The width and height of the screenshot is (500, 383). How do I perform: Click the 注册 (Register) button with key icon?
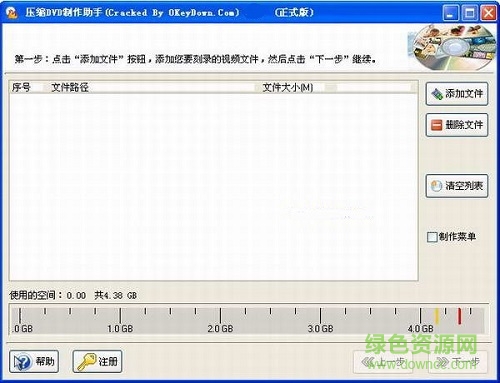97,361
